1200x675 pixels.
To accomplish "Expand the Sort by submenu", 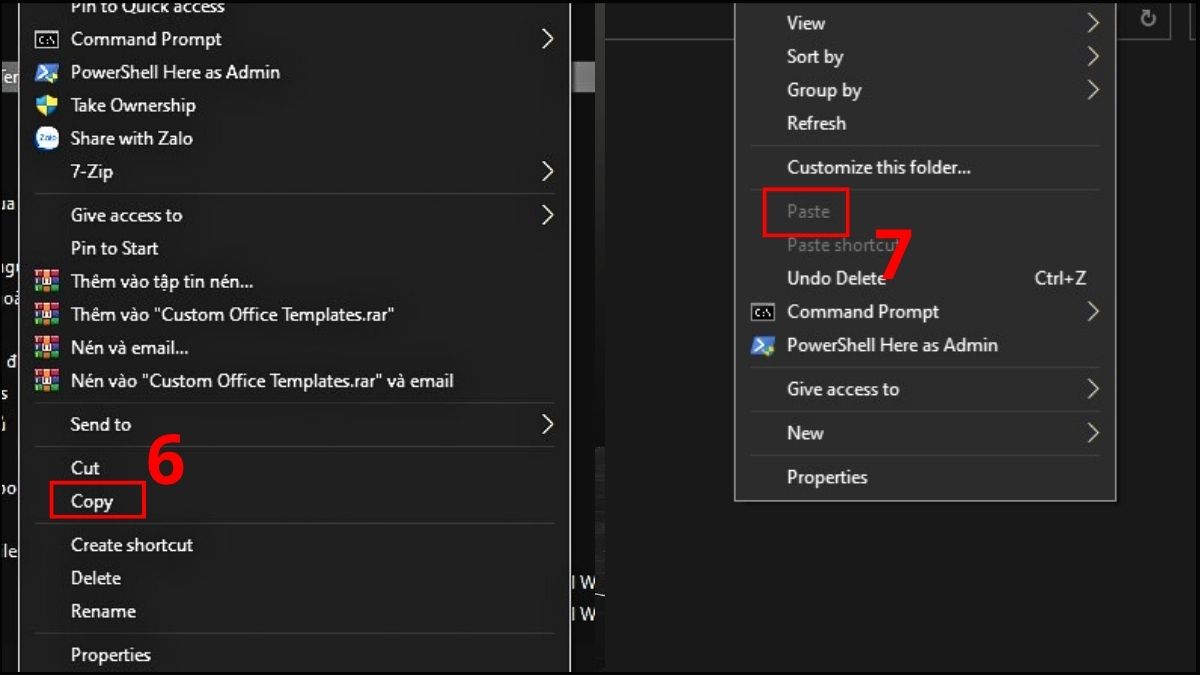I will [1093, 57].
